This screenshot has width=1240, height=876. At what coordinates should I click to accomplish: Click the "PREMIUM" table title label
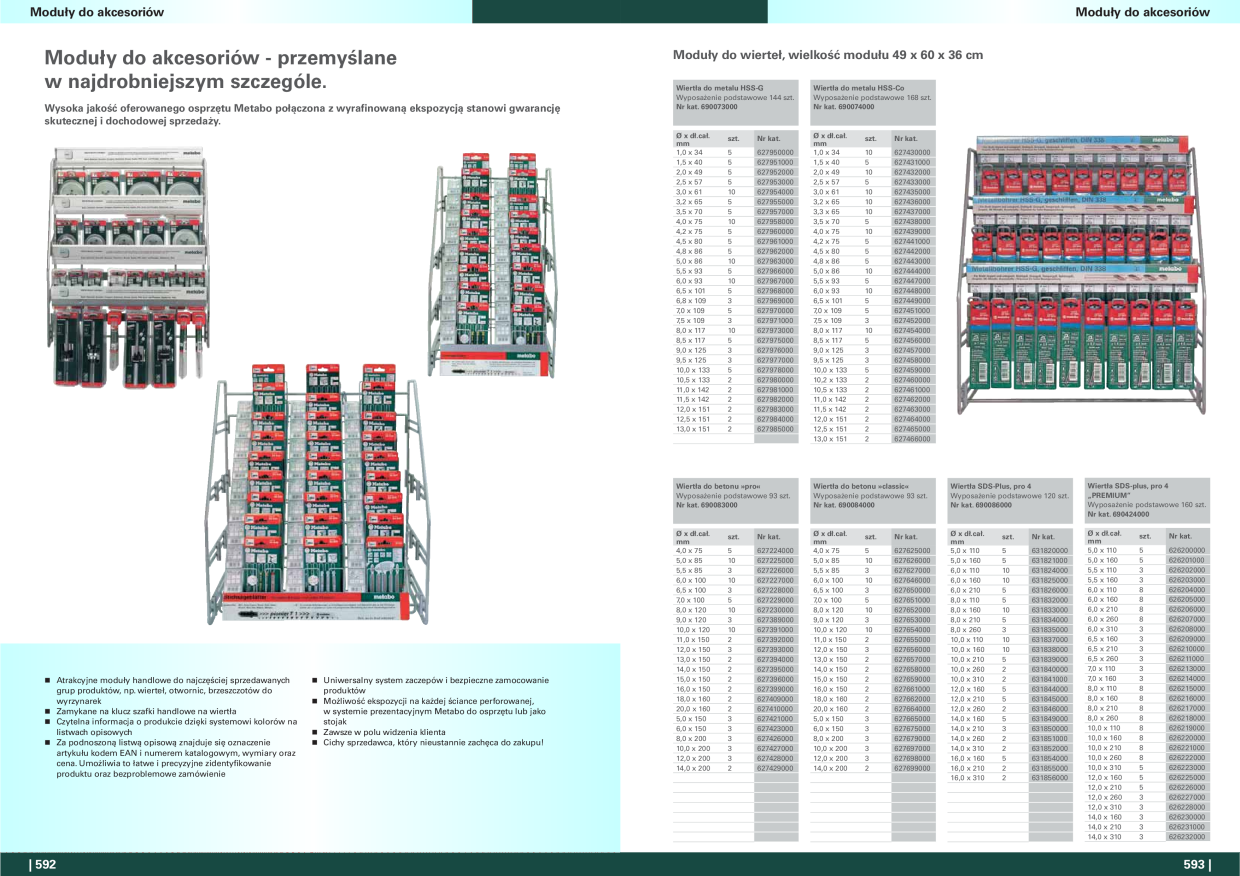[1110, 495]
